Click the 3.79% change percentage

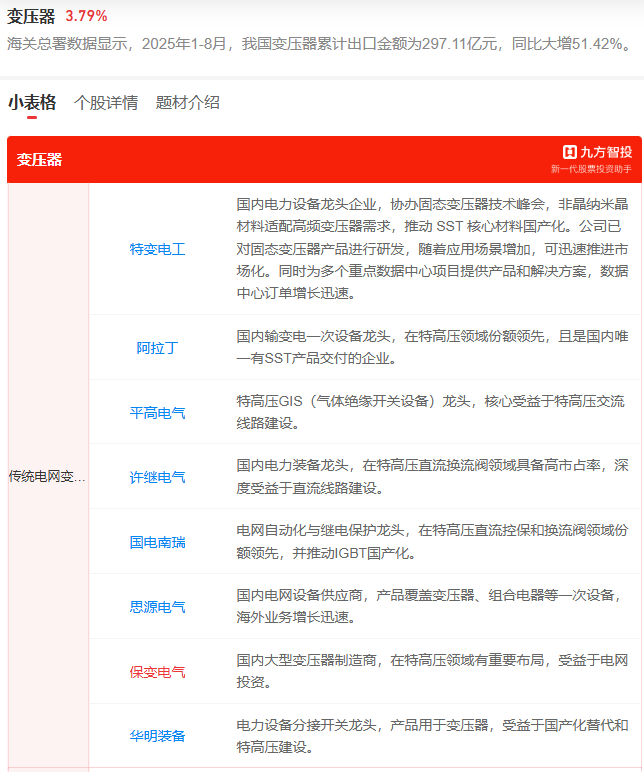(86, 16)
